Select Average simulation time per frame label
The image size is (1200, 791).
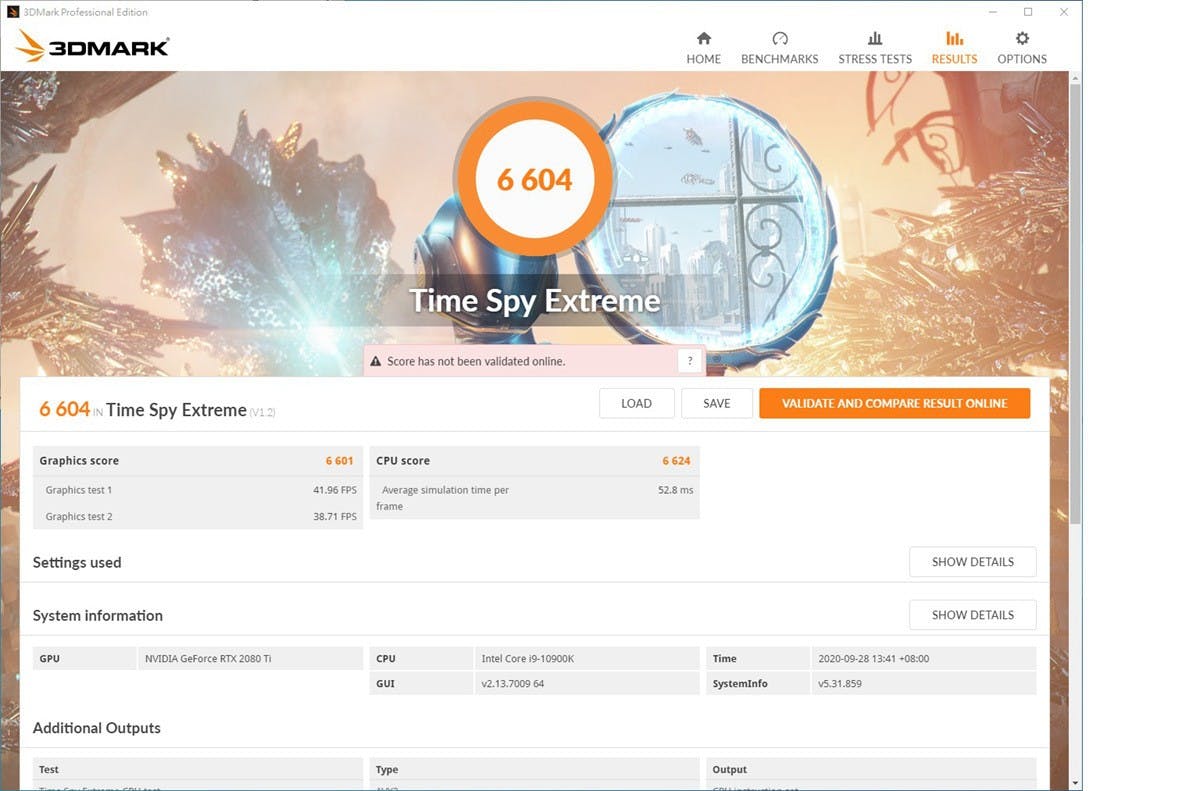coord(442,498)
